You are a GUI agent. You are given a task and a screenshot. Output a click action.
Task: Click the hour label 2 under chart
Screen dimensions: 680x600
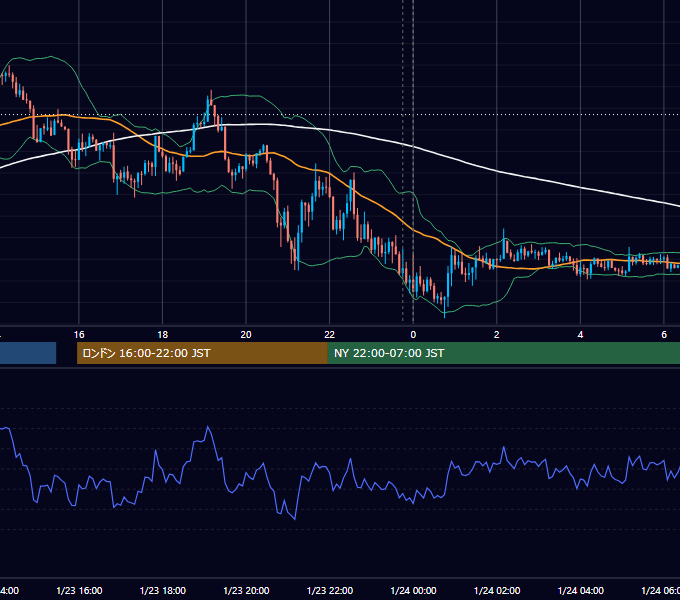pos(497,335)
